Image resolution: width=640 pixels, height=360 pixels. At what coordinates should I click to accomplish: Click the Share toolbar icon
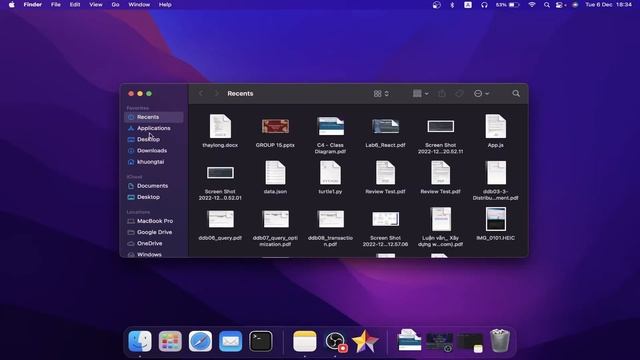coord(442,93)
